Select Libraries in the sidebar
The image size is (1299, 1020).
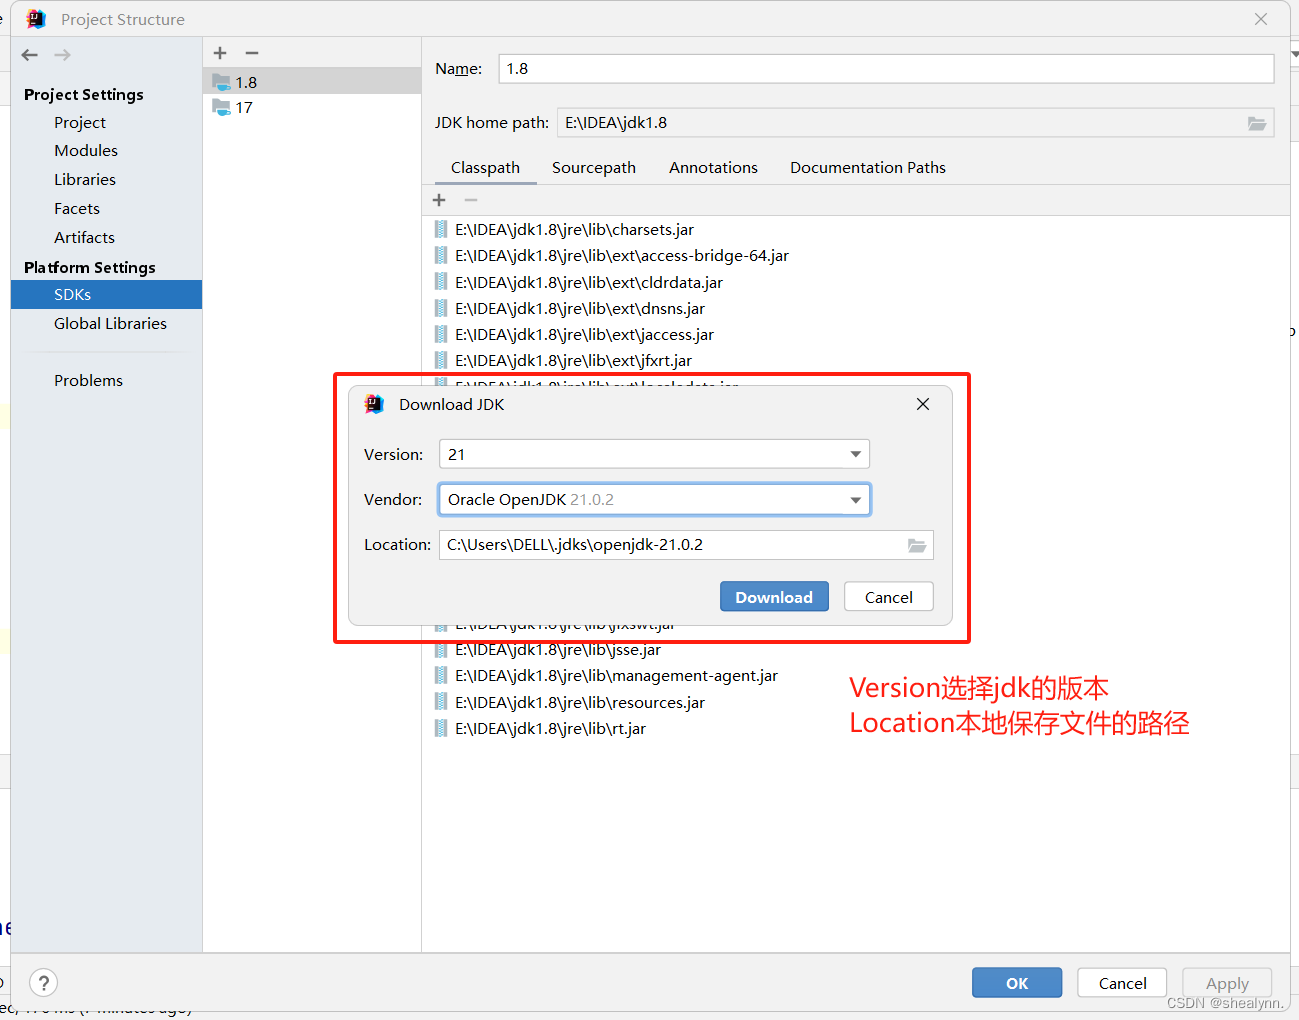pos(85,180)
